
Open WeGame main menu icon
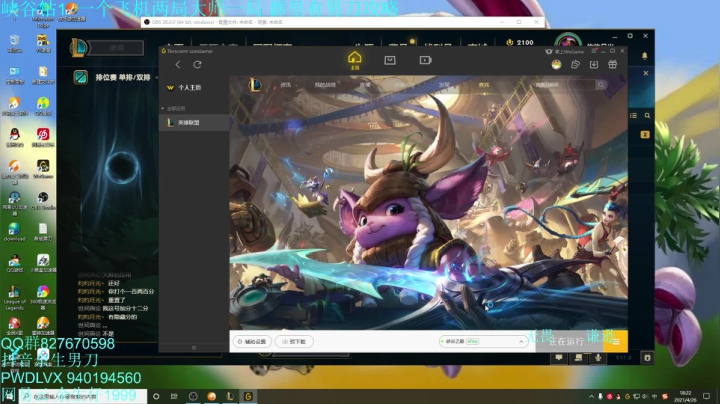[x=594, y=51]
